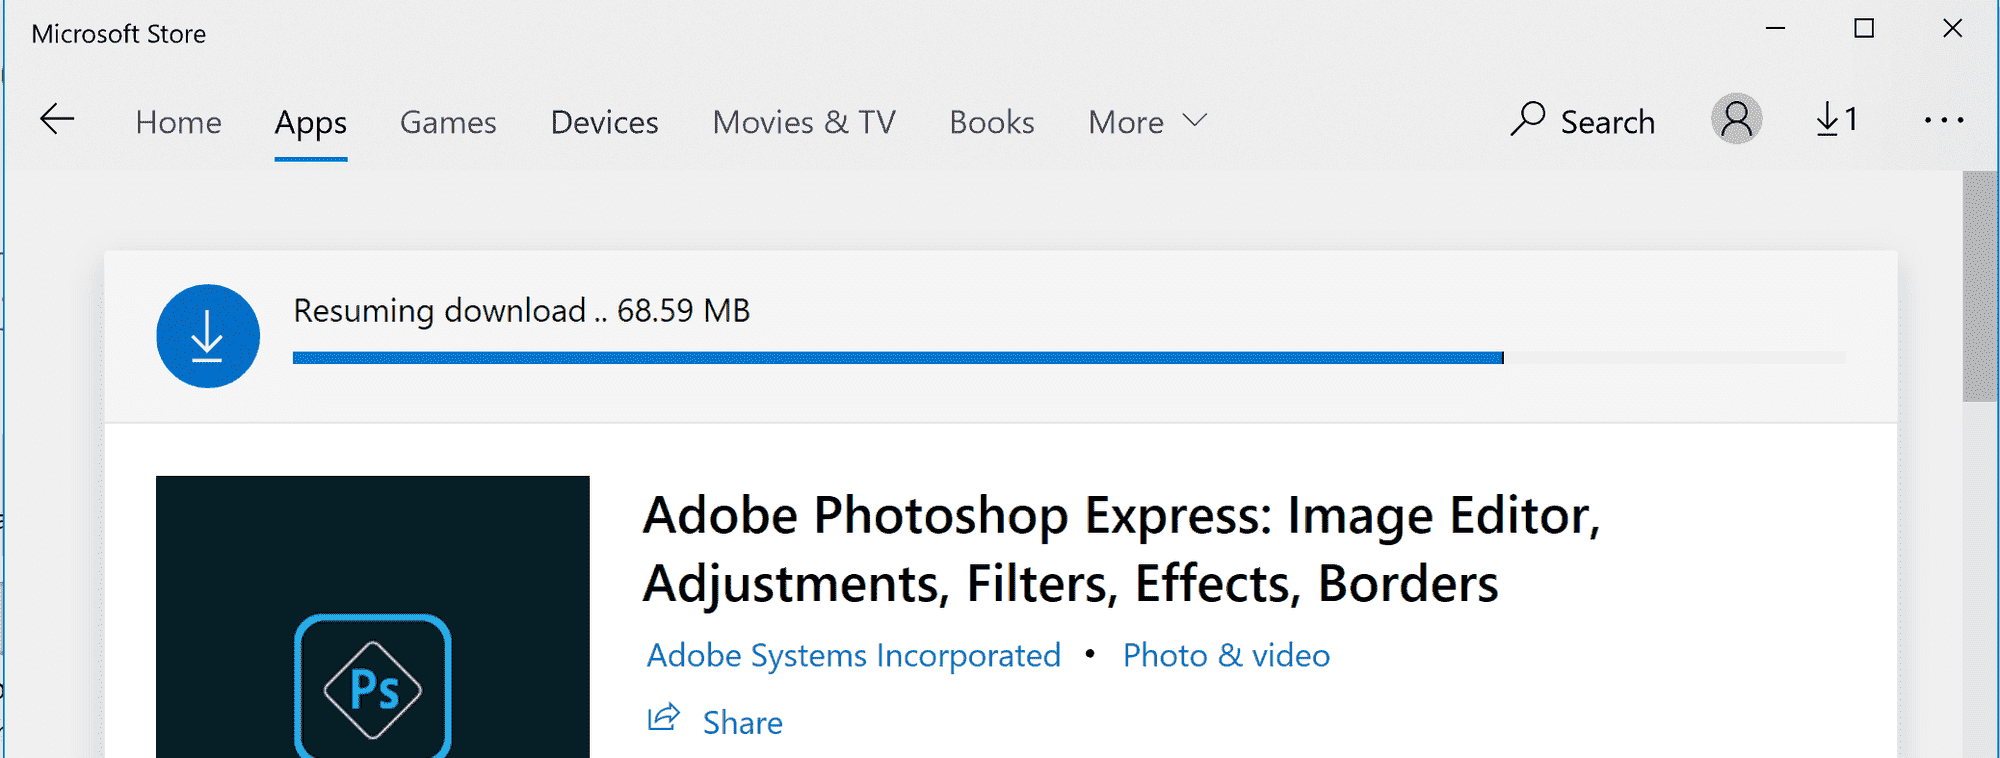Click the 'Resuming download .. 68.59 MB' text

(521, 311)
